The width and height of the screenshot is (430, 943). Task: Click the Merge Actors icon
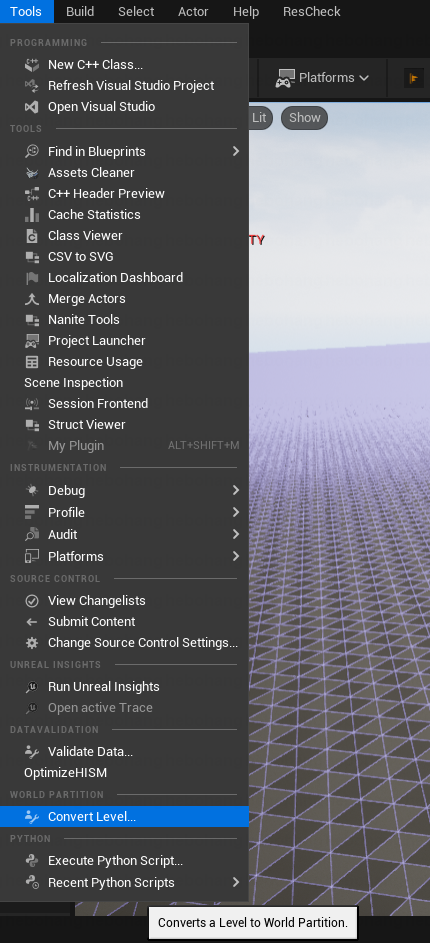[x=32, y=299]
